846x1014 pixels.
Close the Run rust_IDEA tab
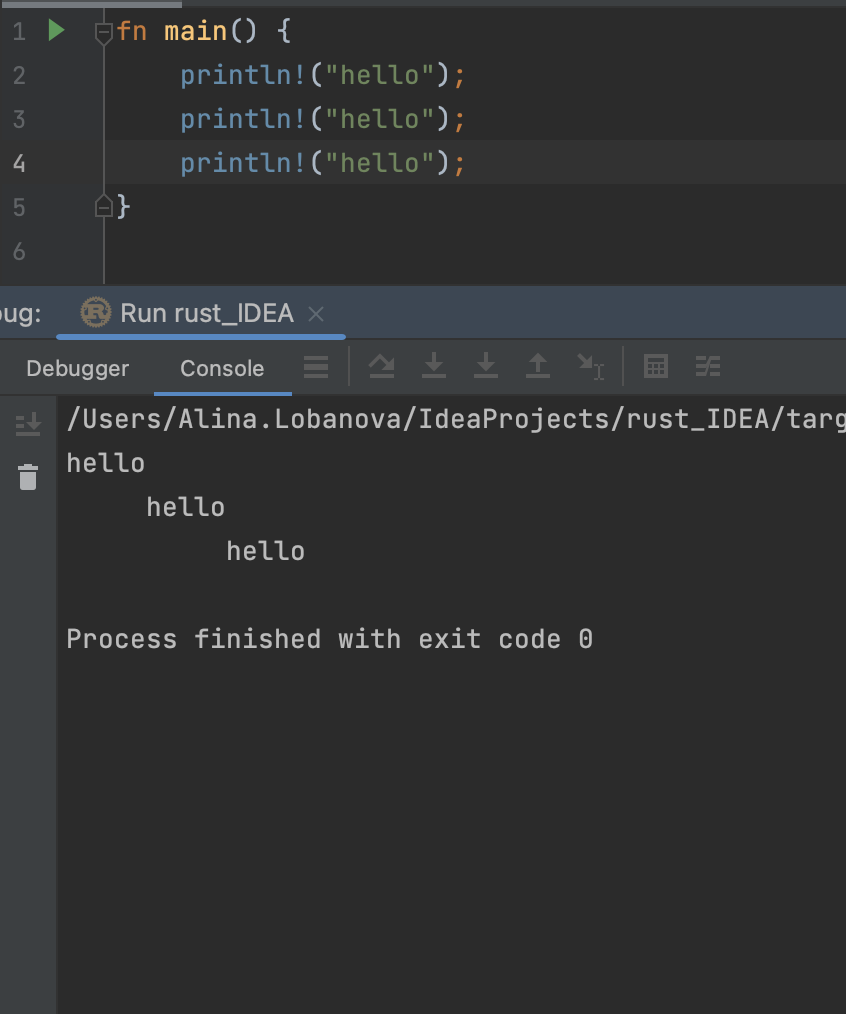click(315, 313)
